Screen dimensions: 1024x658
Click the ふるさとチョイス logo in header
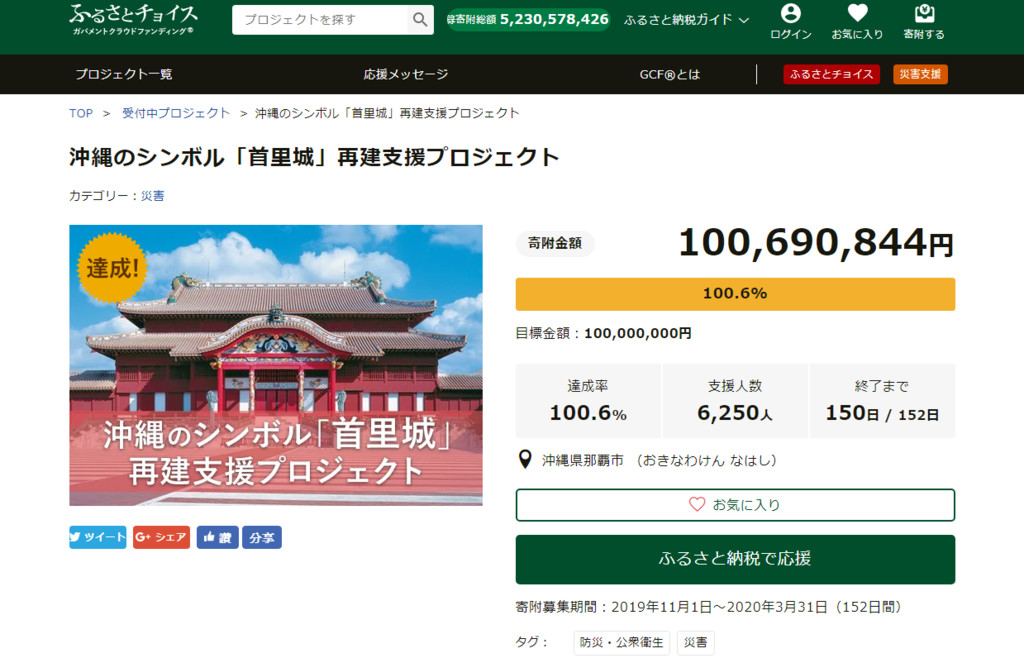pos(133,19)
